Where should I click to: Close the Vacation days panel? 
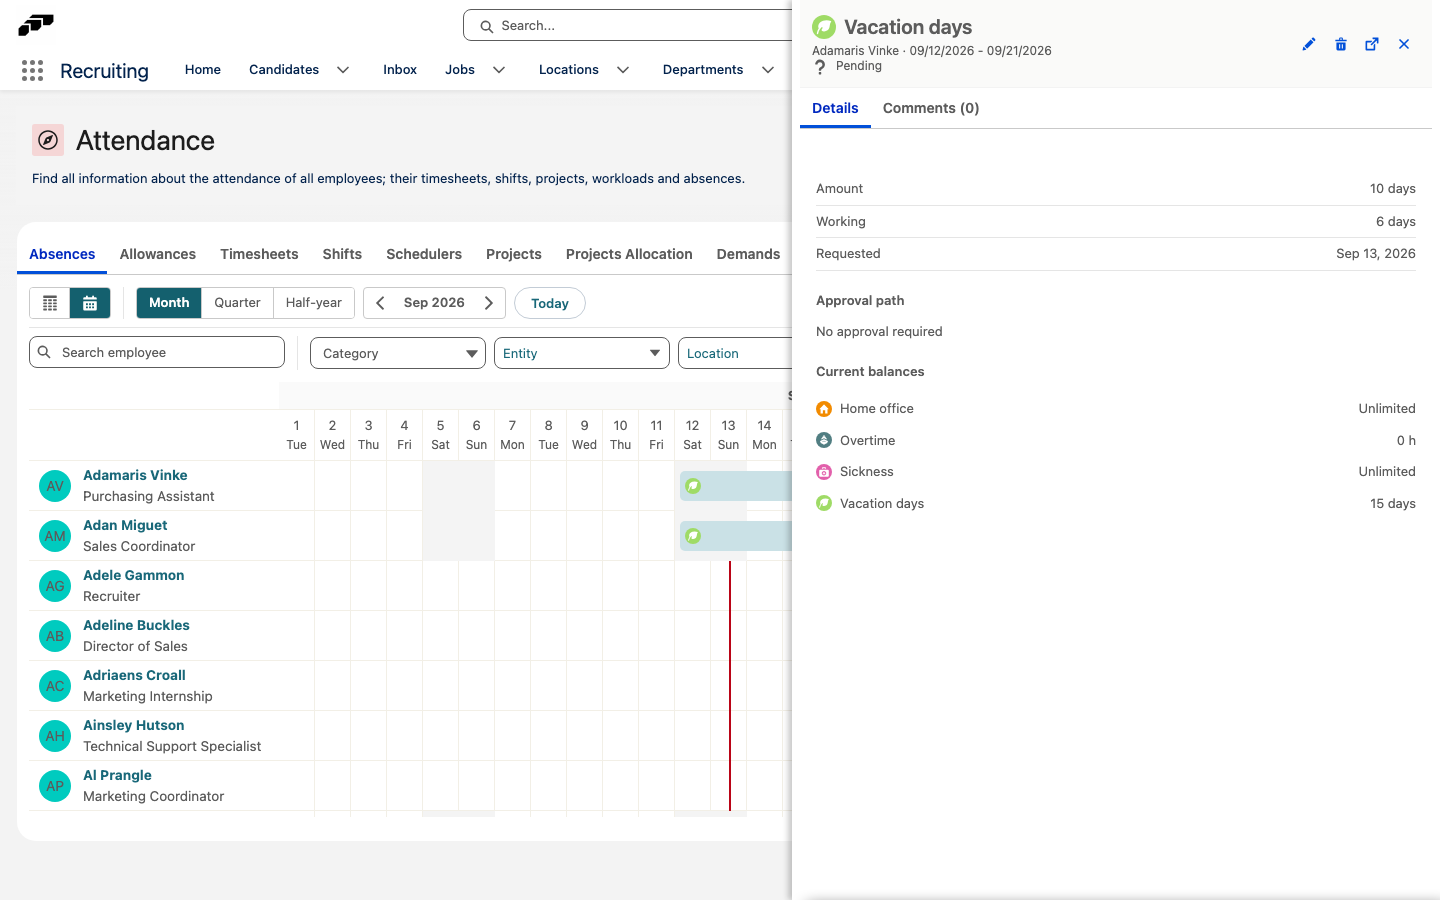(x=1404, y=44)
